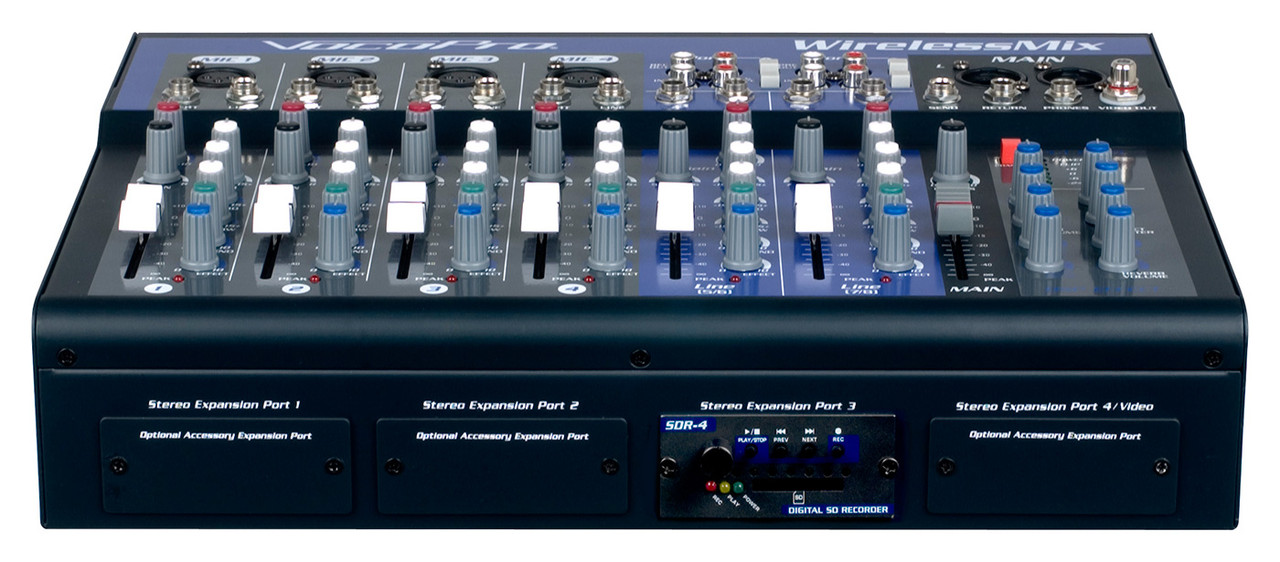This screenshot has width=1280, height=562.
Task: Hit the PREV track button on SDR-4
Action: [779, 452]
